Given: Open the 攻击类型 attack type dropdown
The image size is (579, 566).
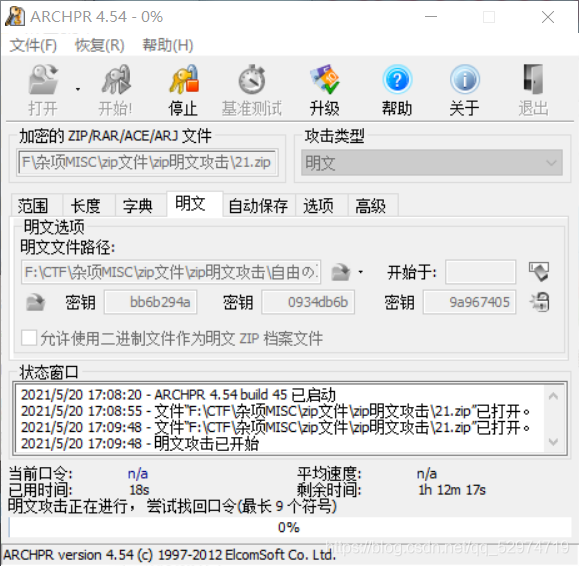Looking at the screenshot, I should point(432,162).
